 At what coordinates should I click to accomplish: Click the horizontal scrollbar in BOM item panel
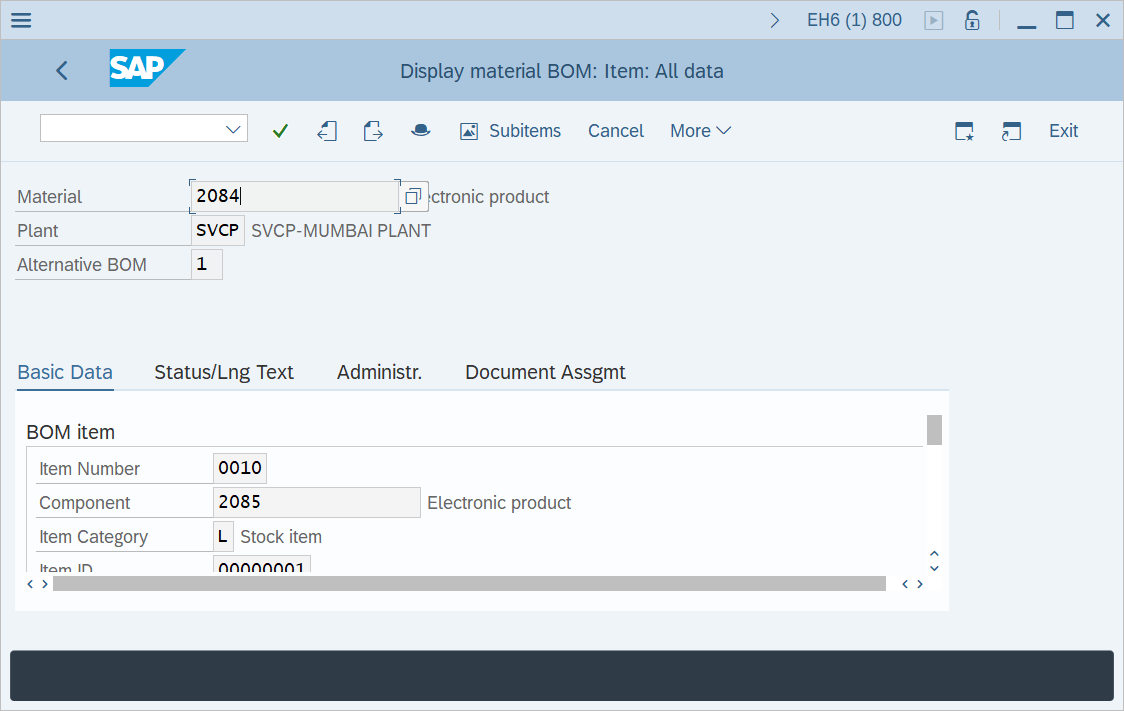(469, 583)
